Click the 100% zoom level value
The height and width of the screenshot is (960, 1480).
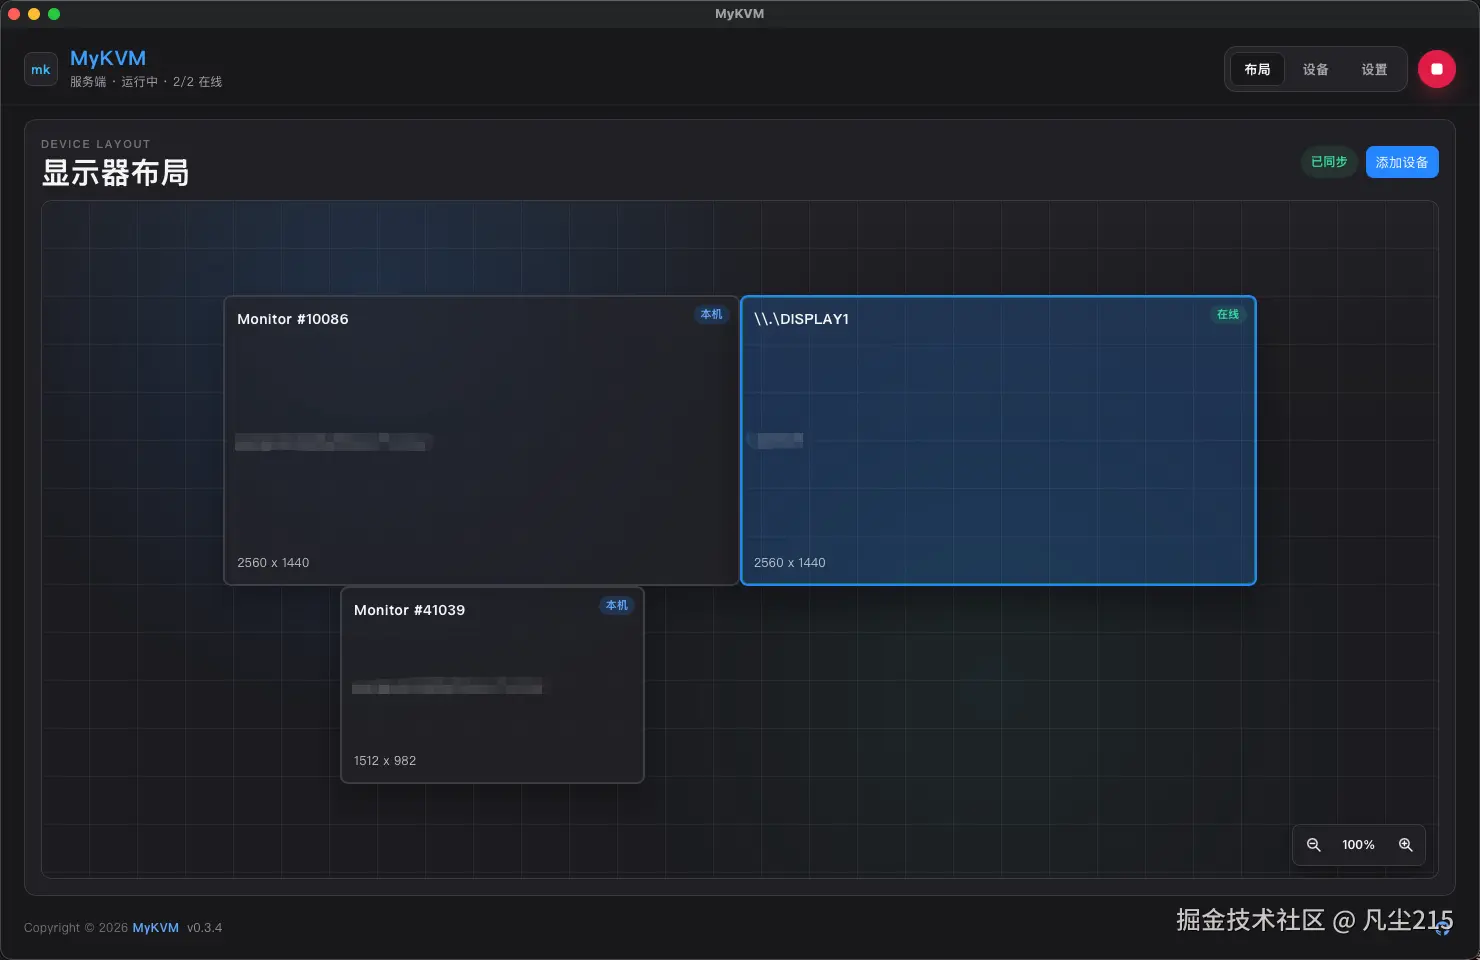tap(1358, 845)
